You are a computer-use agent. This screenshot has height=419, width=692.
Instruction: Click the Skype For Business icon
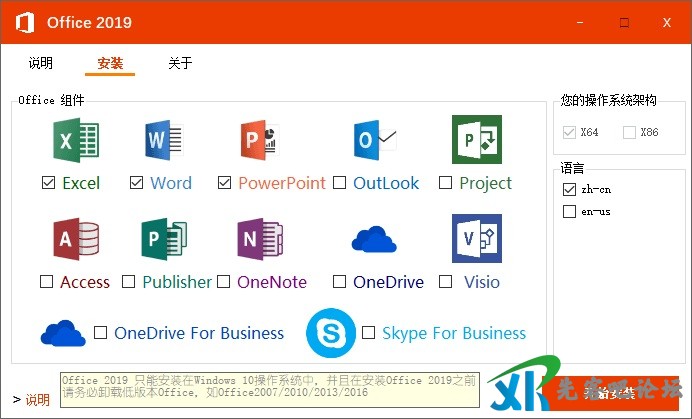(331, 333)
